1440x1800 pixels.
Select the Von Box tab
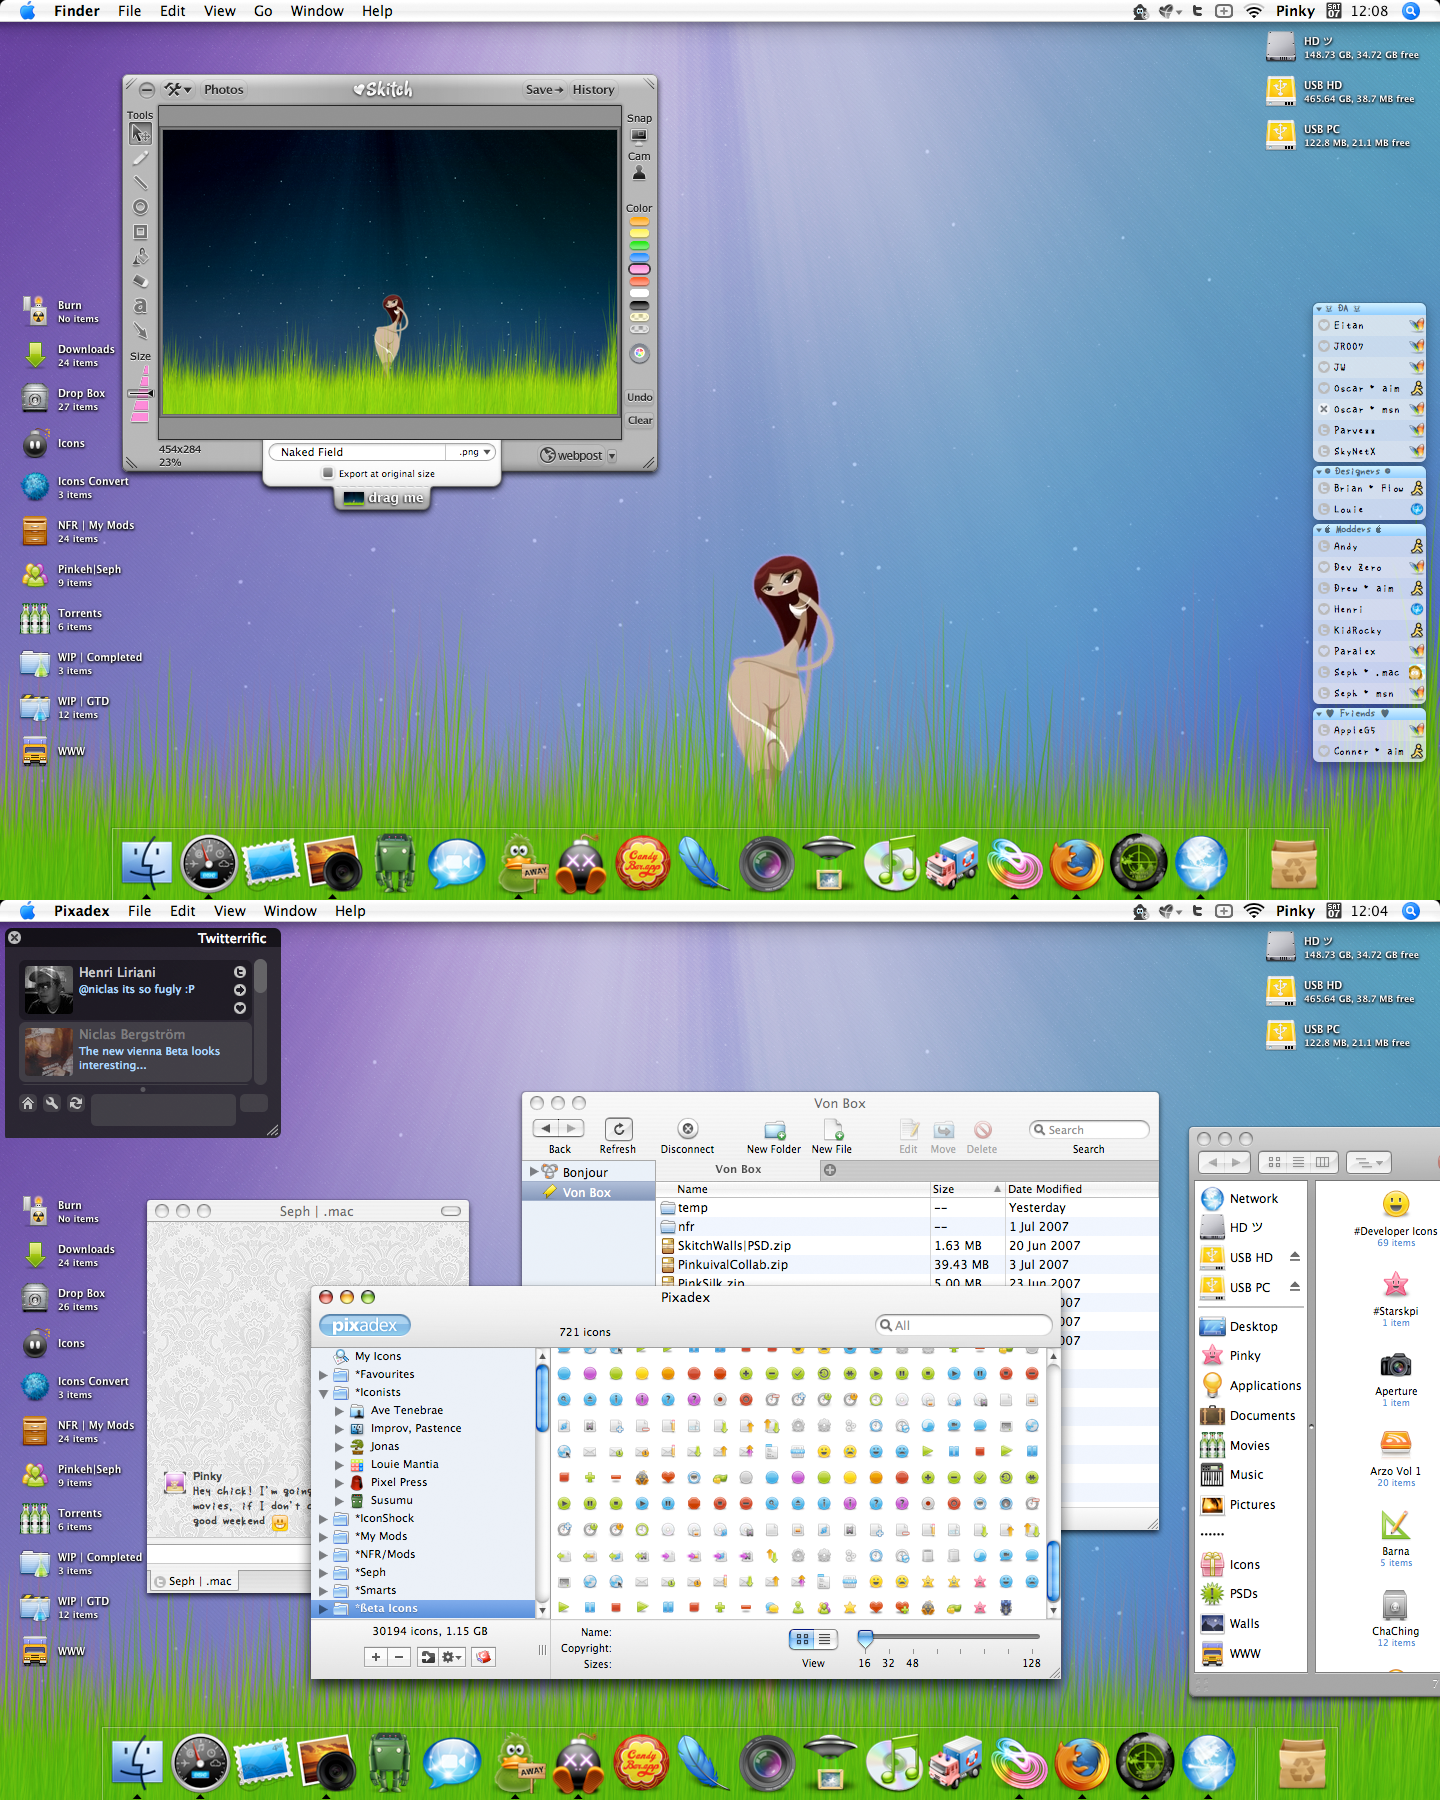(738, 1170)
